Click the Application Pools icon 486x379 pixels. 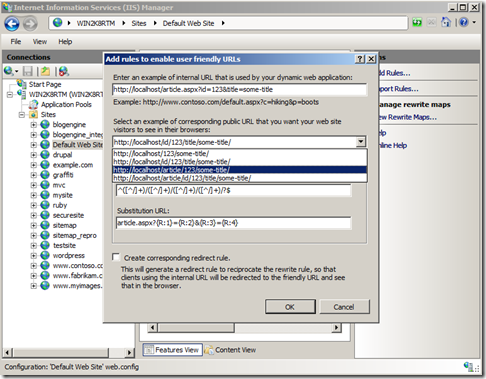(x=33, y=104)
